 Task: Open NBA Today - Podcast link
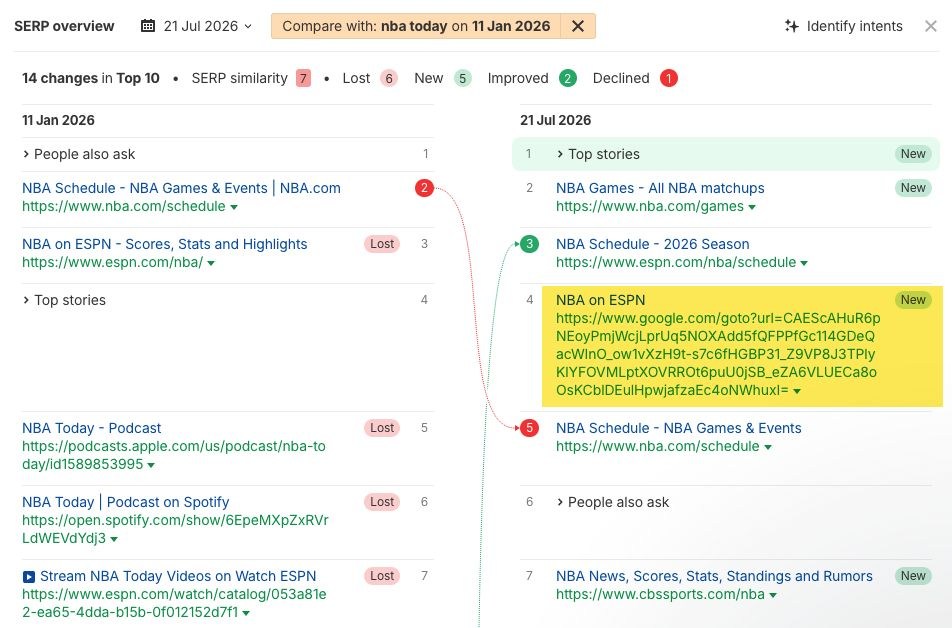[x=92, y=428]
